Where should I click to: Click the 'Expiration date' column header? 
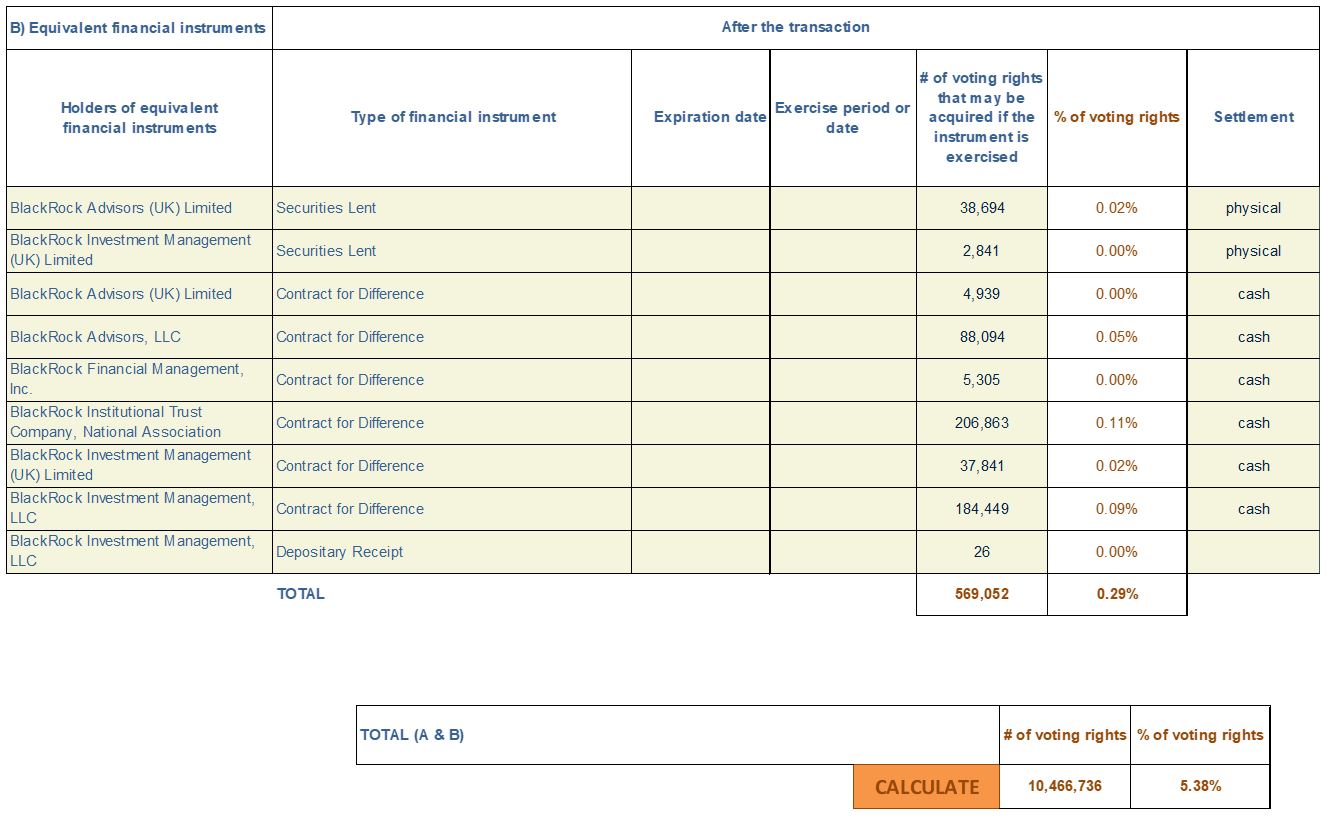[x=701, y=118]
